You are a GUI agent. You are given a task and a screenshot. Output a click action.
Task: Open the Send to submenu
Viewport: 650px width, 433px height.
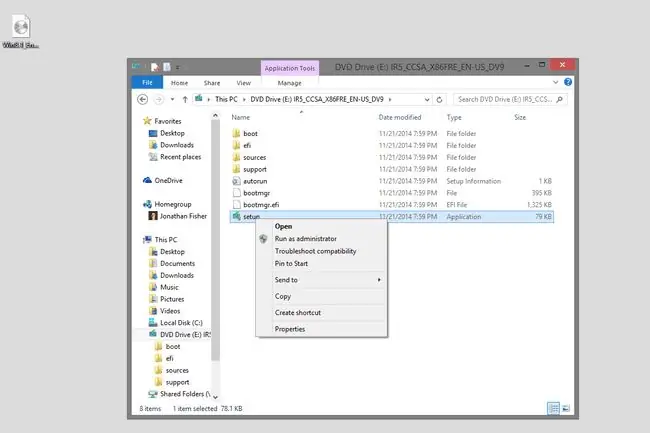tap(322, 280)
